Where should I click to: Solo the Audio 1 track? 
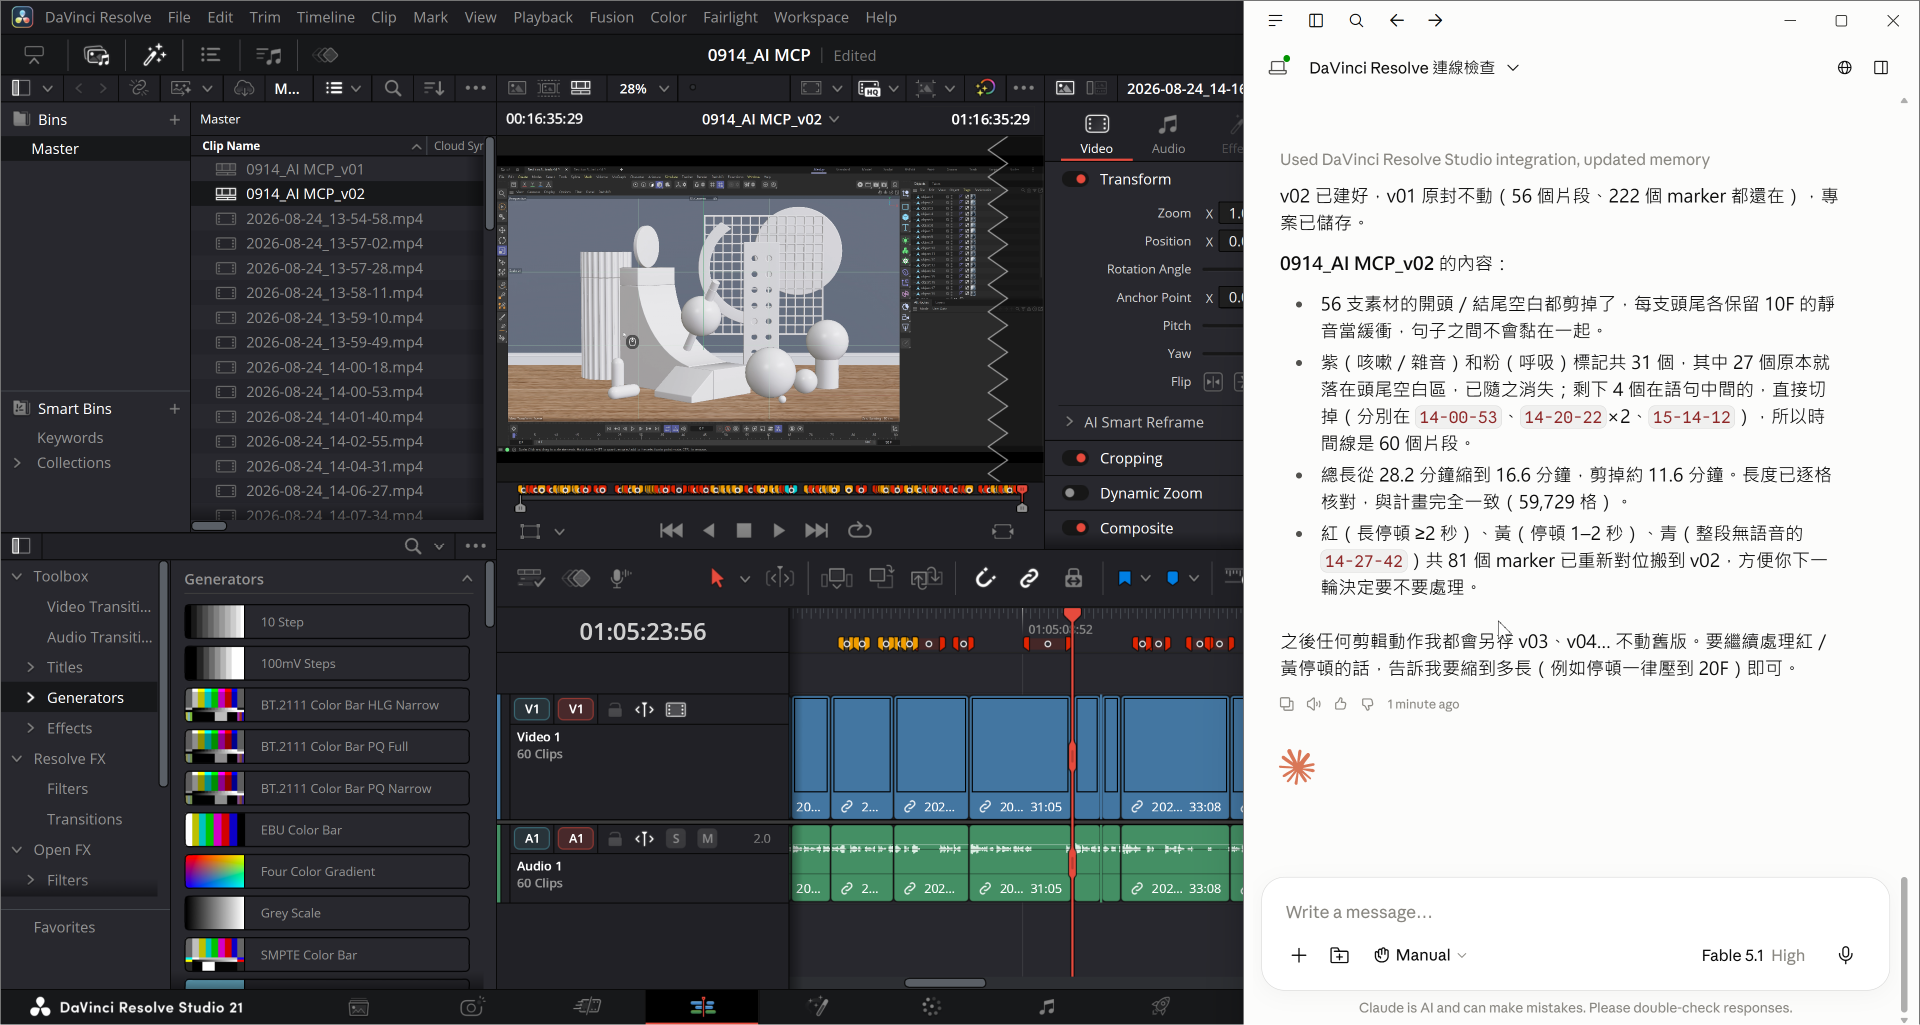tap(676, 839)
